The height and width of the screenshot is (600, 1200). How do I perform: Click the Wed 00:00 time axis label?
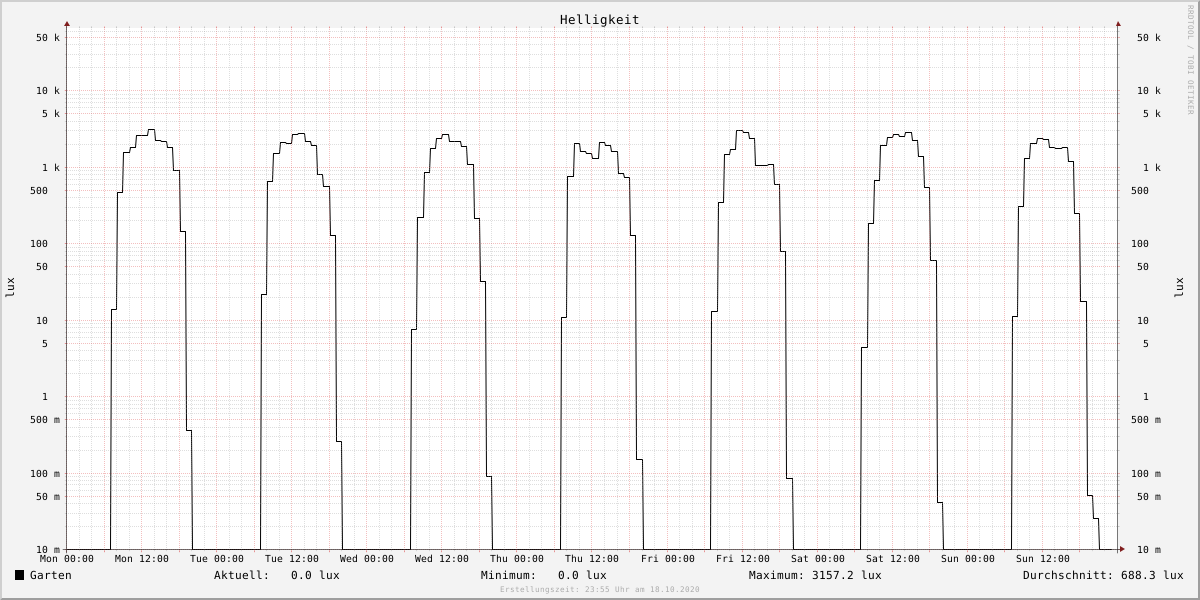(367, 559)
